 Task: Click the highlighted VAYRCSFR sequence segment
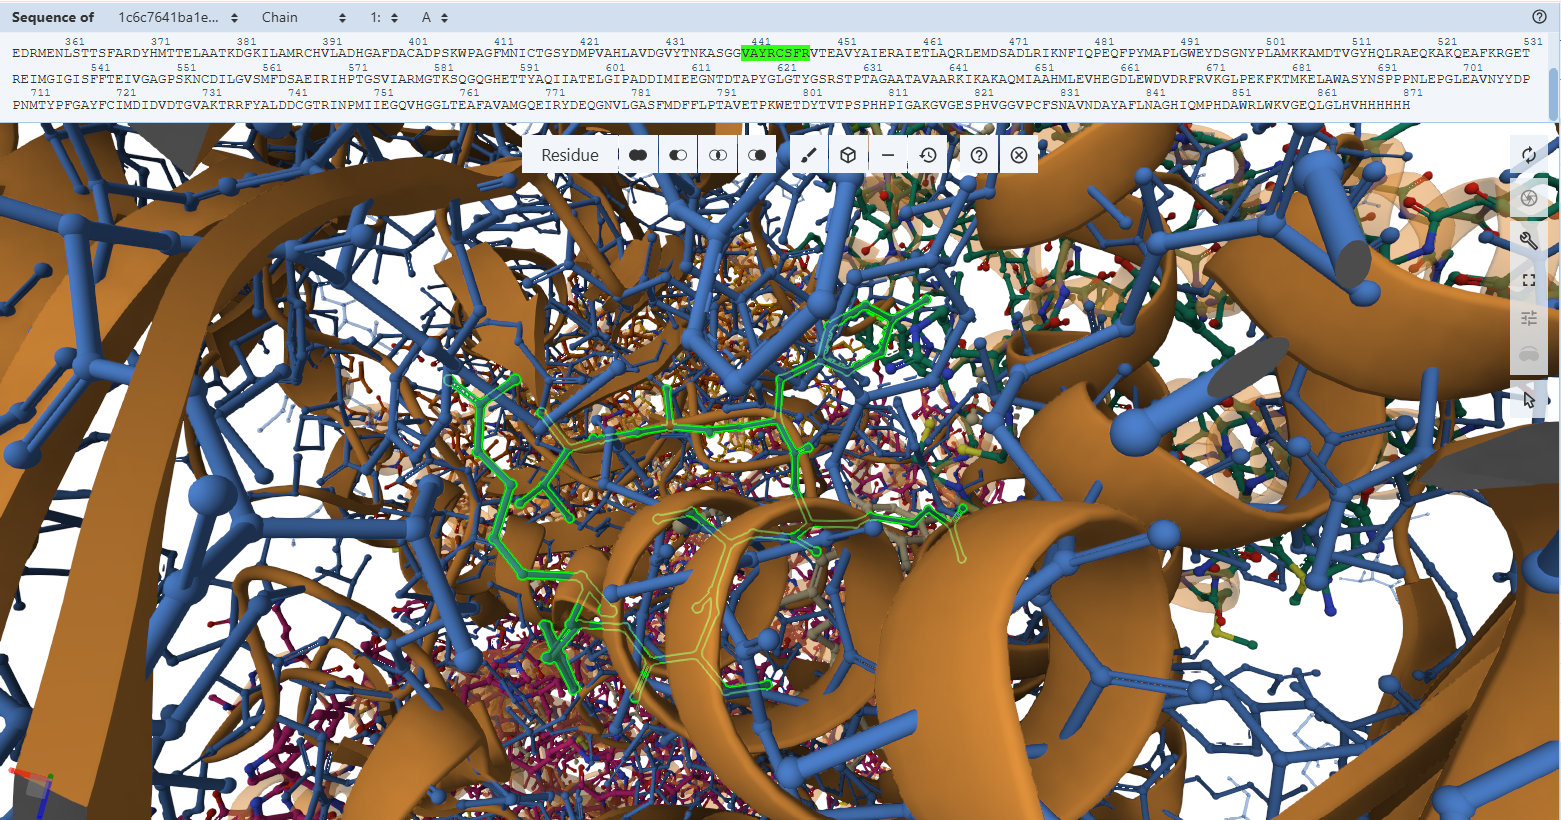775,53
